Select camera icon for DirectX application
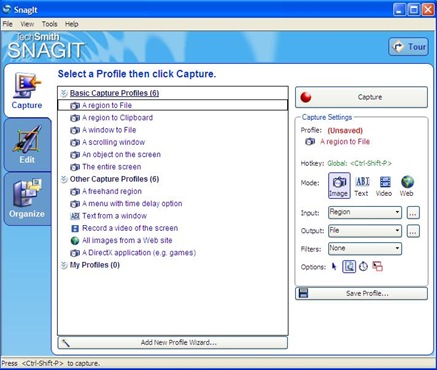The image size is (437, 370). [x=75, y=253]
